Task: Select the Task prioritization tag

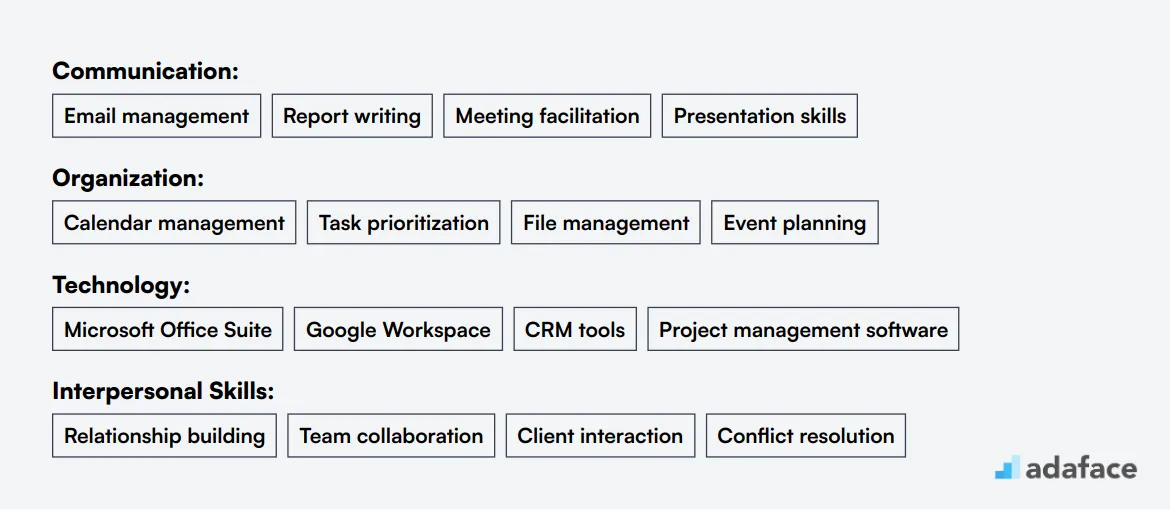Action: [x=404, y=223]
